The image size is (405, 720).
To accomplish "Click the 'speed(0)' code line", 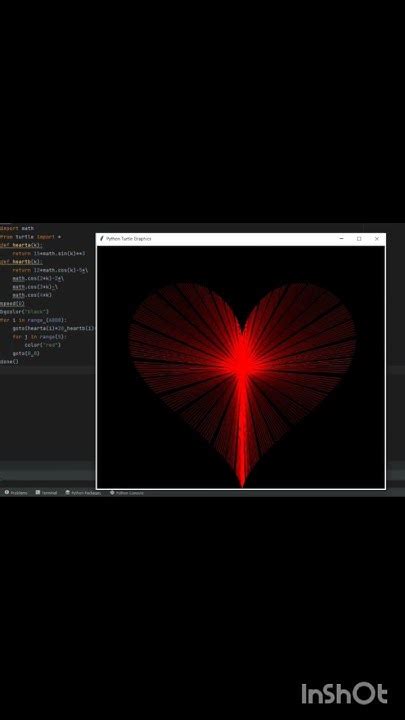I will (x=12, y=304).
